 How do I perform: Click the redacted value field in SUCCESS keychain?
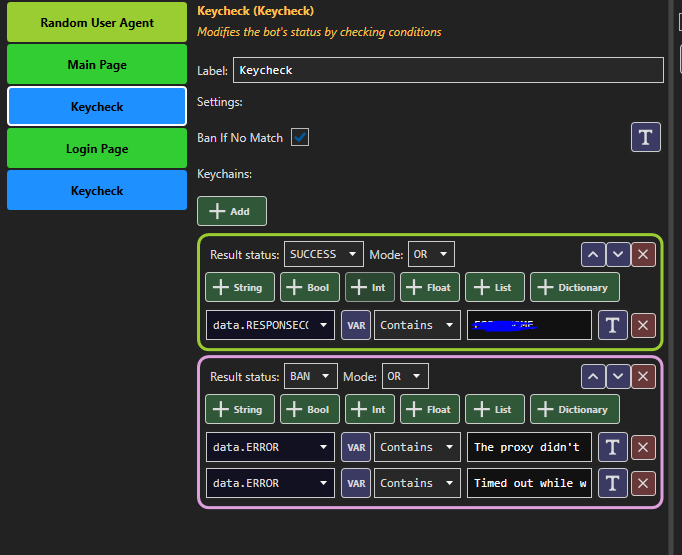tap(529, 325)
